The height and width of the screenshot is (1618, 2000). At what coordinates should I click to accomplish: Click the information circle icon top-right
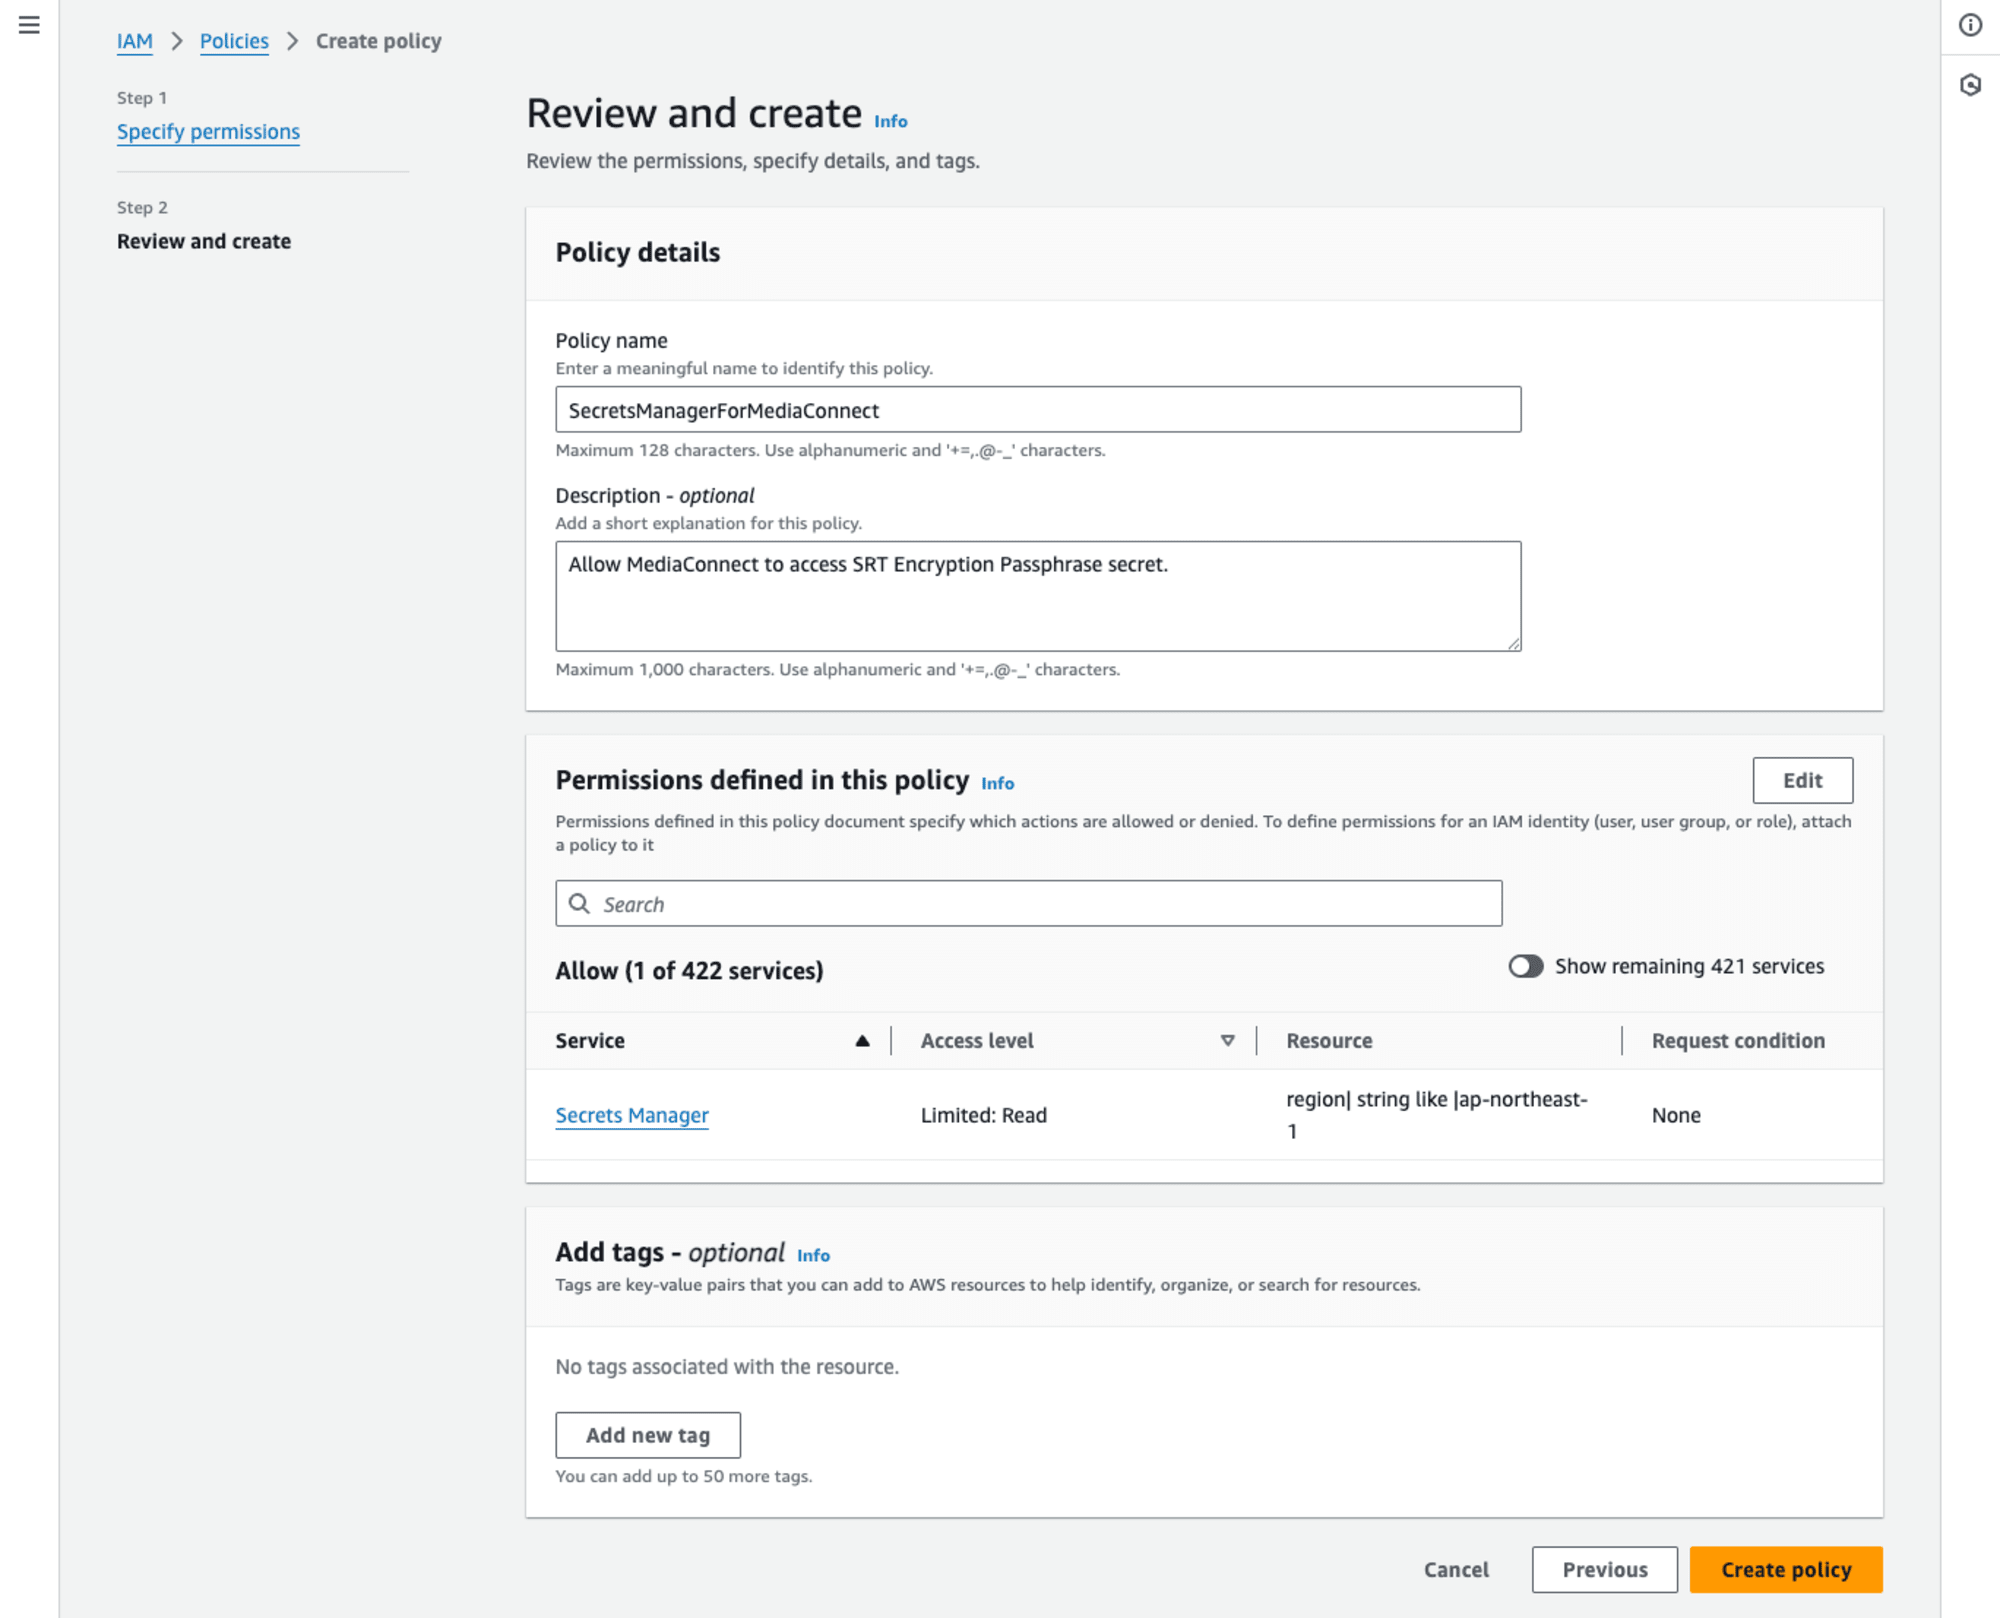pos(1970,26)
